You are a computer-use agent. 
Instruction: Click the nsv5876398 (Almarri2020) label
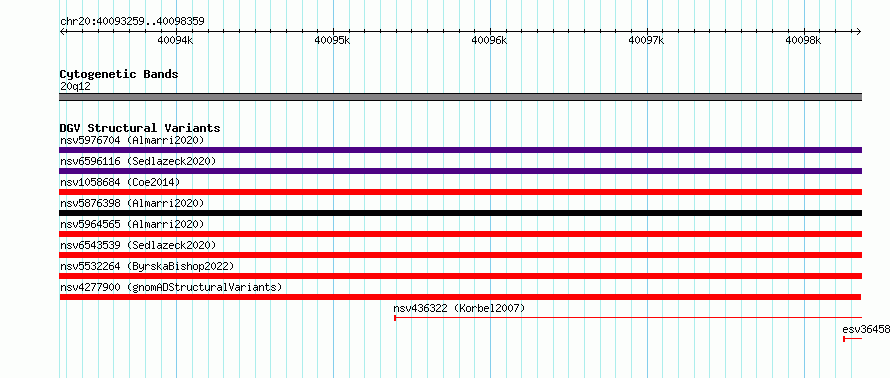pyautogui.click(x=132, y=203)
